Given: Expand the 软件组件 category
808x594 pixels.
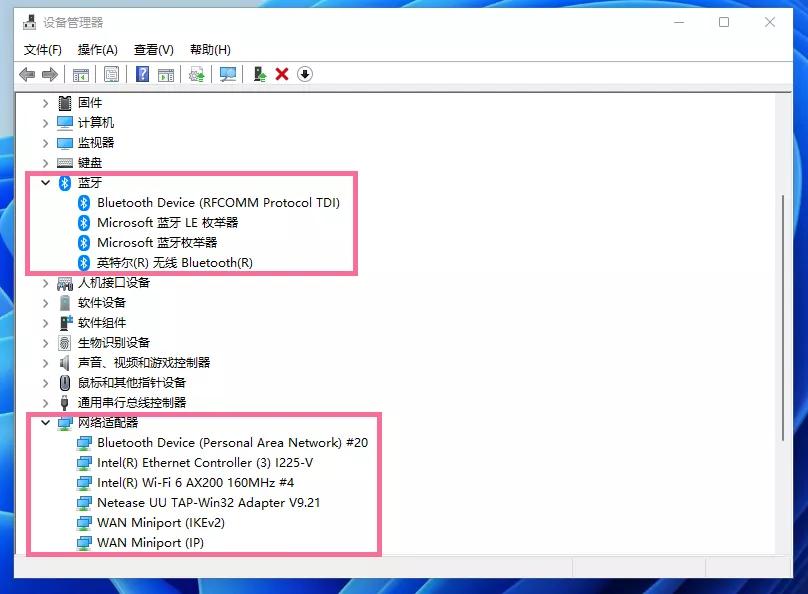Looking at the screenshot, I should pyautogui.click(x=45, y=323).
